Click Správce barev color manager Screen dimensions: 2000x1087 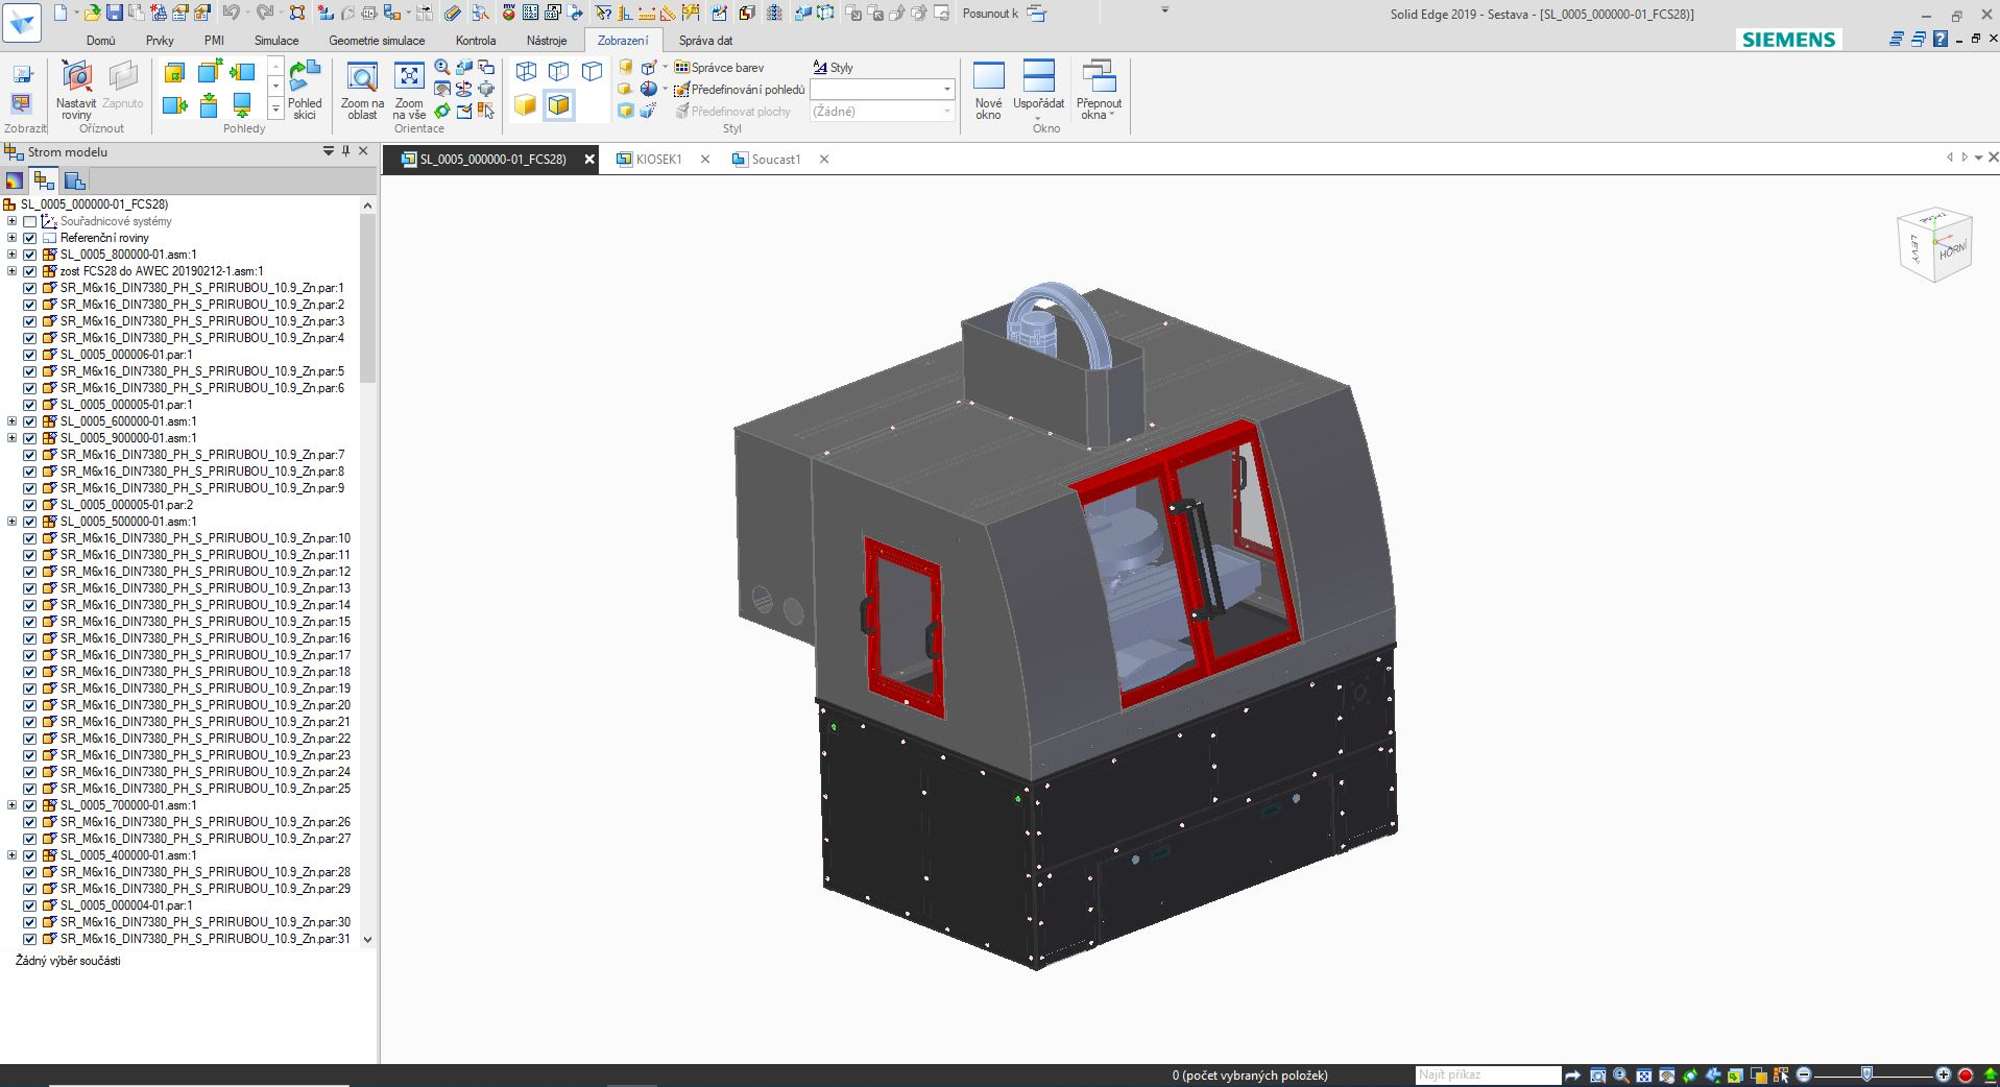(719, 67)
